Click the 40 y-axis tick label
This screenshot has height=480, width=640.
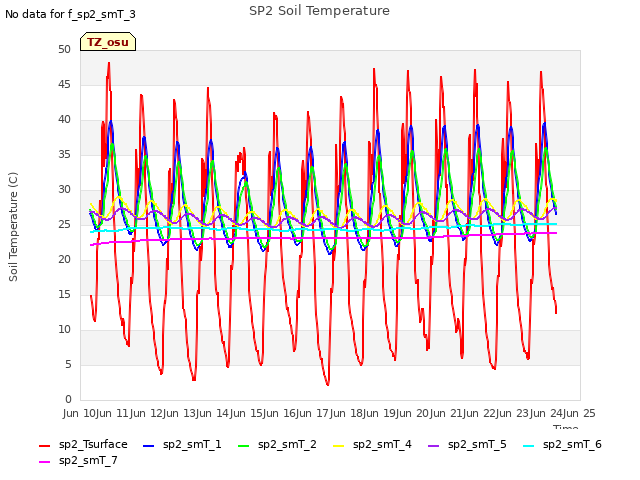pyautogui.click(x=64, y=120)
